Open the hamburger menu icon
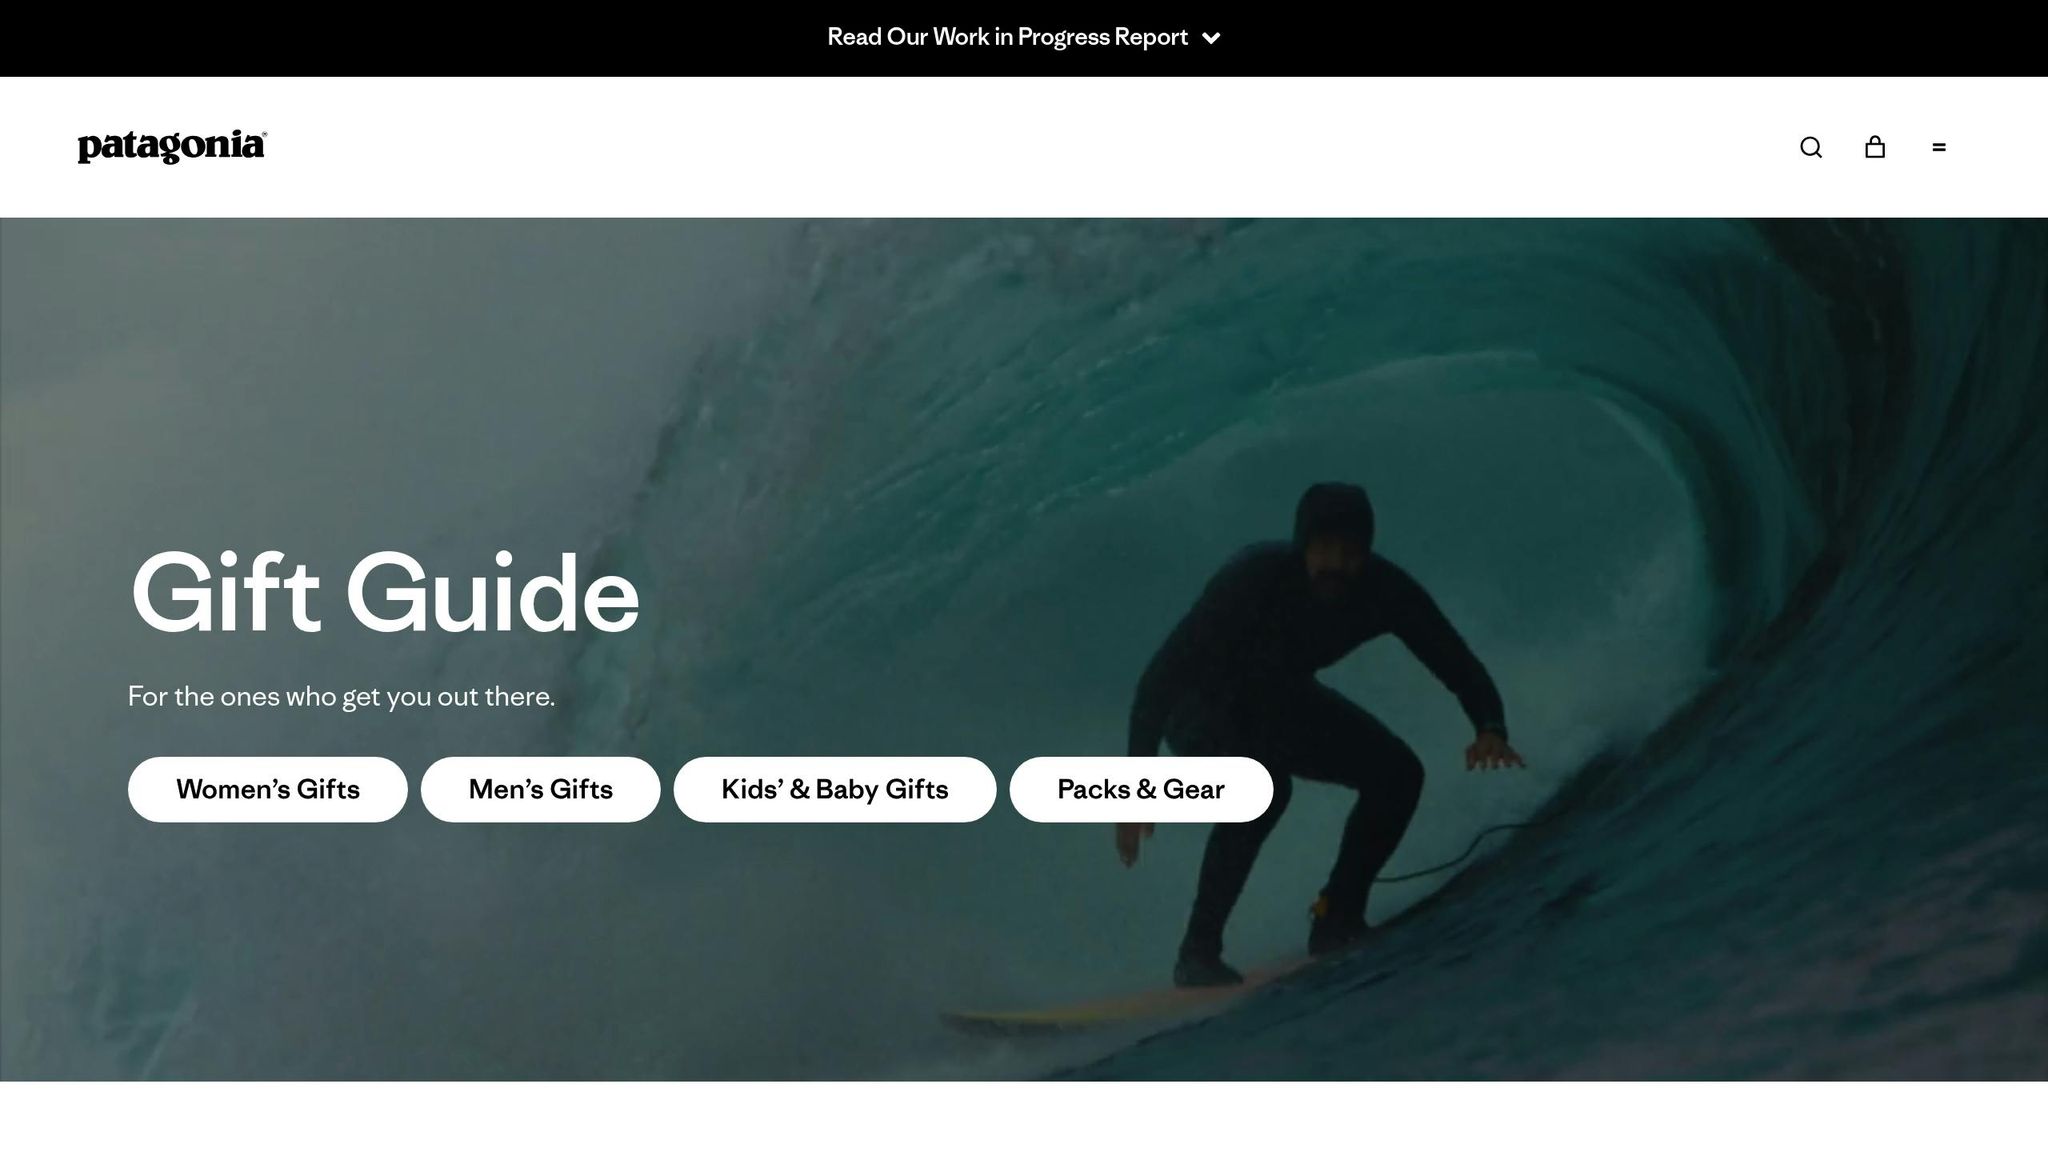 (1939, 147)
